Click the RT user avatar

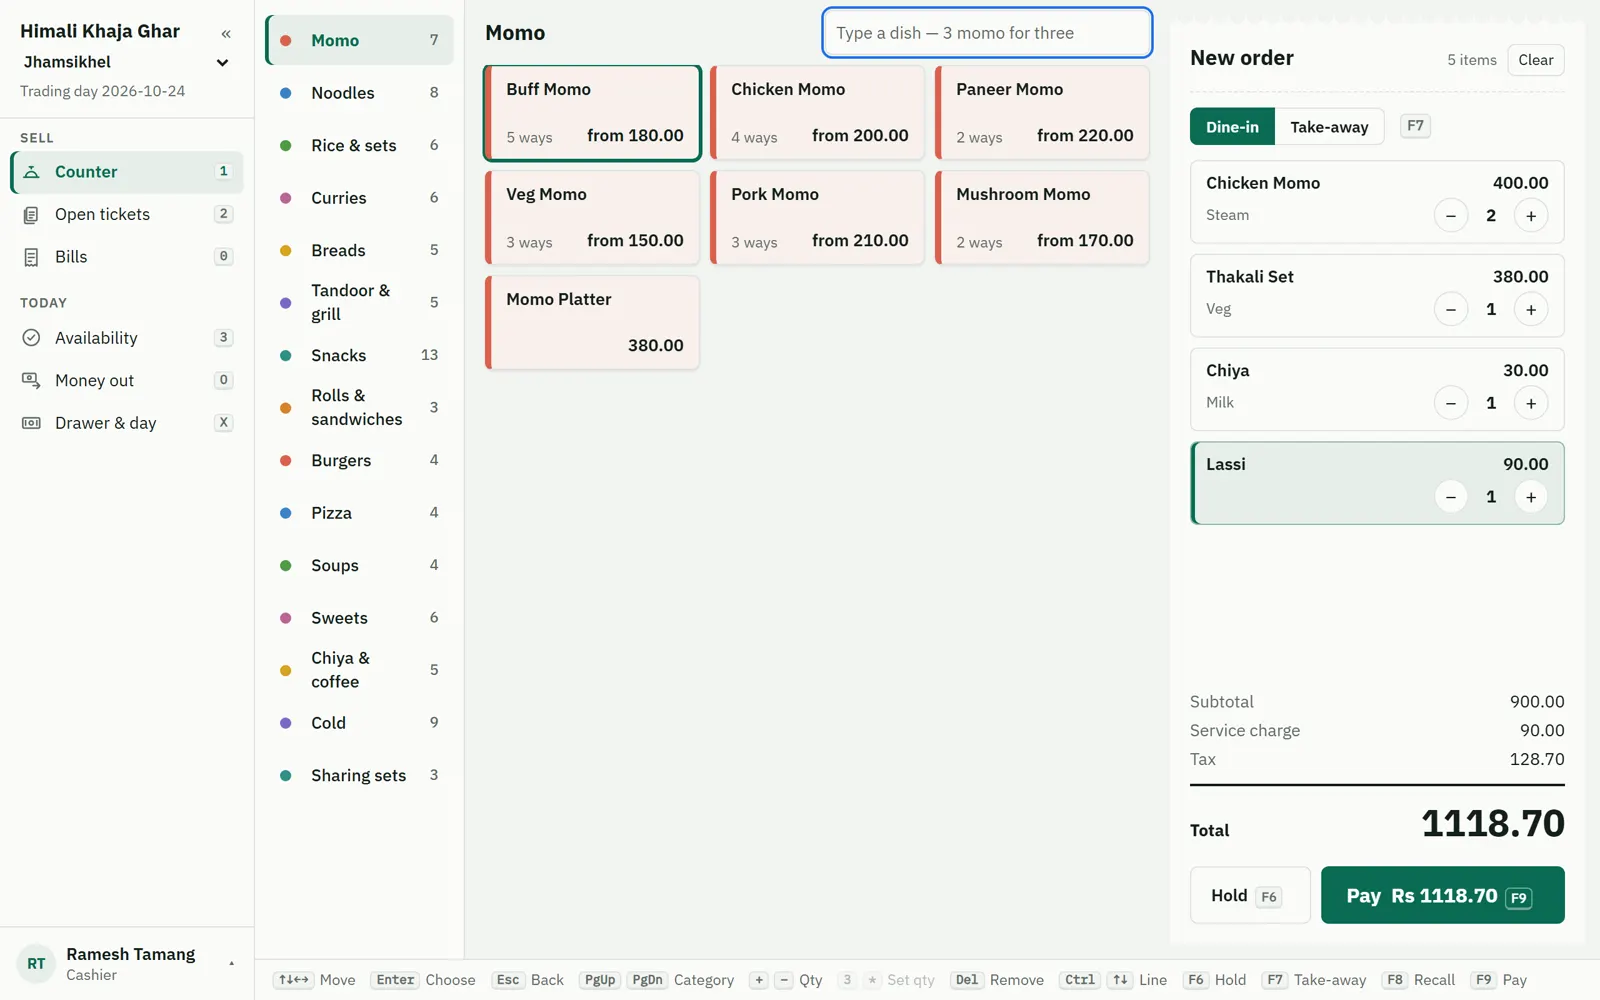coord(36,964)
